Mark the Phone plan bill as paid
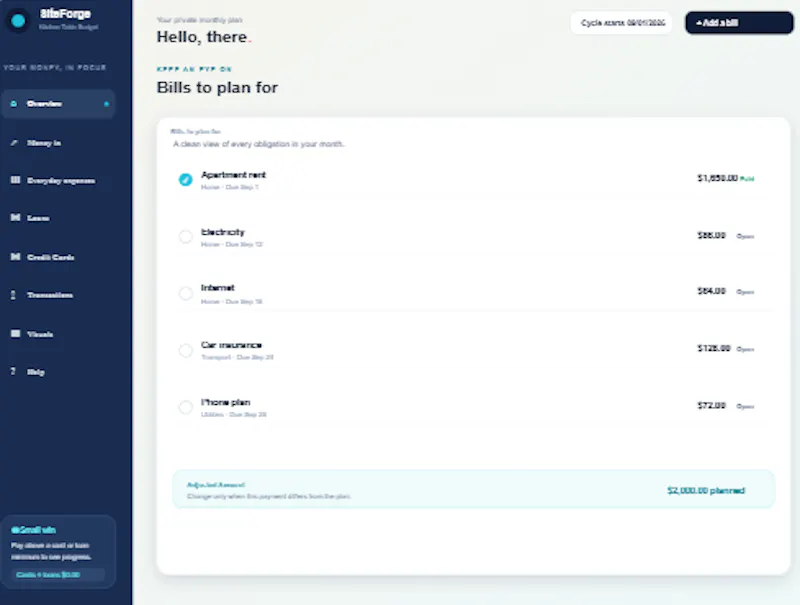This screenshot has height=605, width=800. click(185, 407)
